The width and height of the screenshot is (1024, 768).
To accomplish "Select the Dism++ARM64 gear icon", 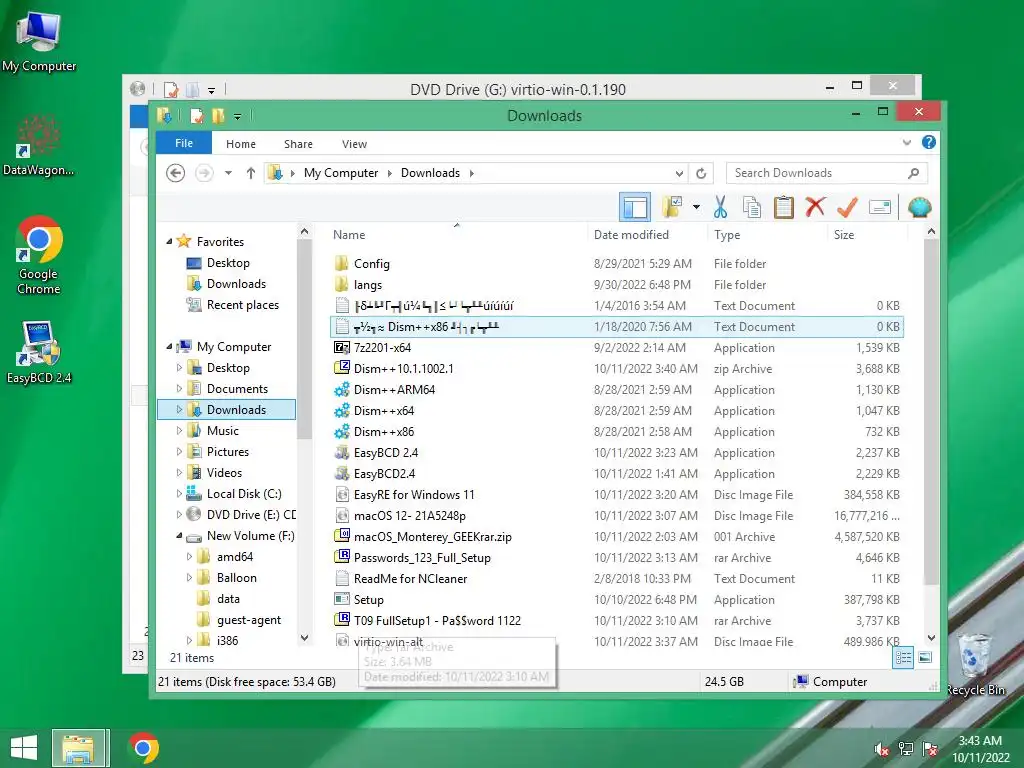I will 342,389.
